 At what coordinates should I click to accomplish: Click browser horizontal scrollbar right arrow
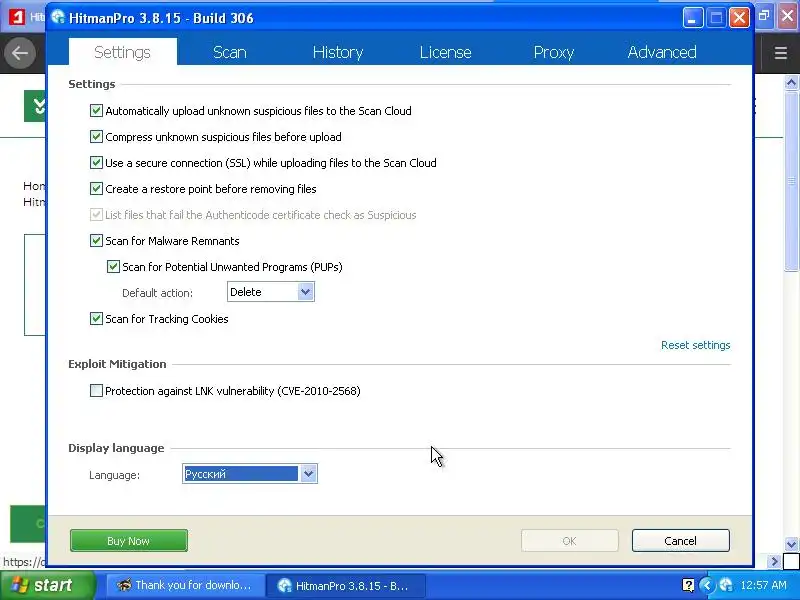click(x=775, y=561)
